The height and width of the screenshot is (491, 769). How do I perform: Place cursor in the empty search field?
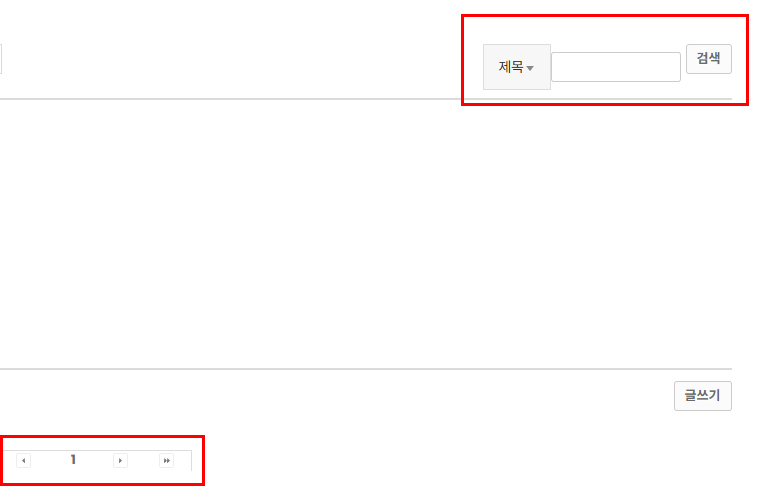616,67
